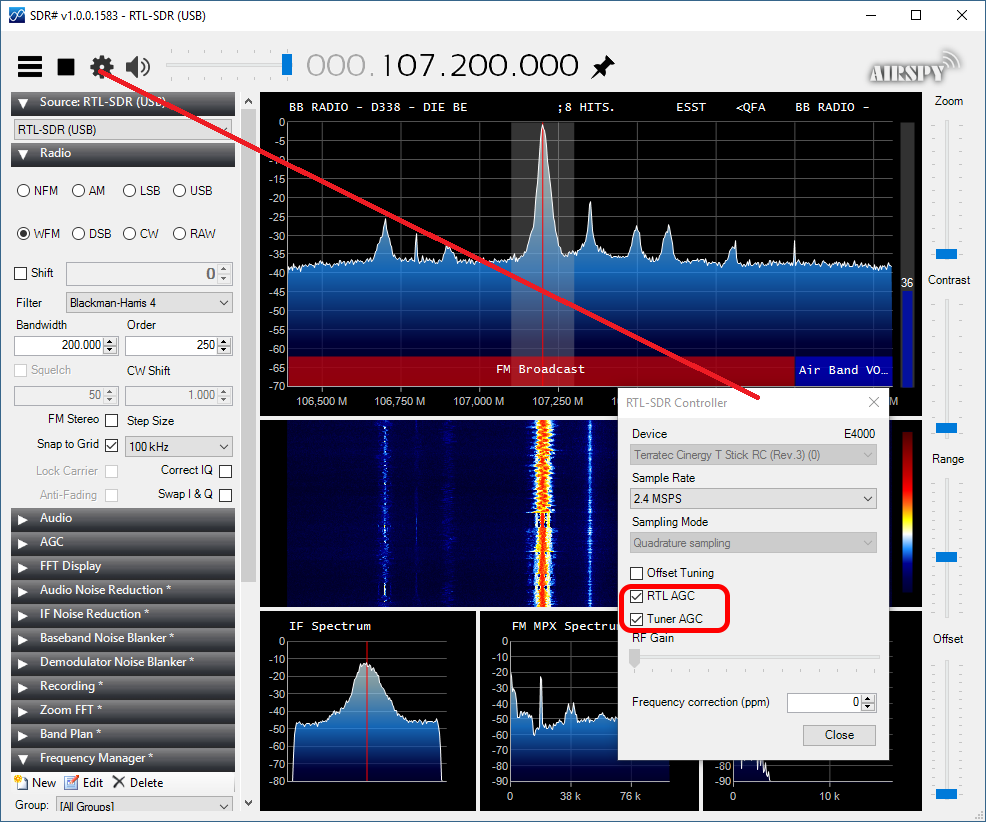This screenshot has width=986, height=822.
Task: Click the Zoom slider handle
Action: click(946, 254)
